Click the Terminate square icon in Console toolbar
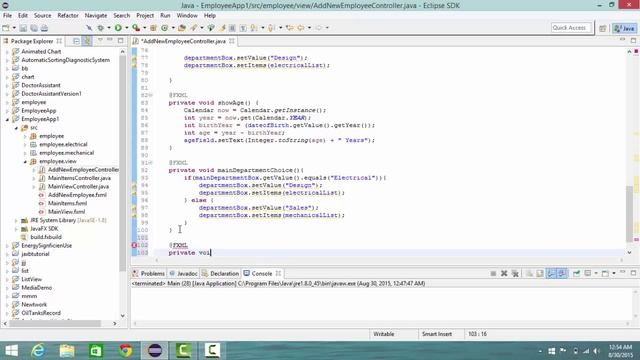The height and width of the screenshot is (360, 640). click(493, 273)
